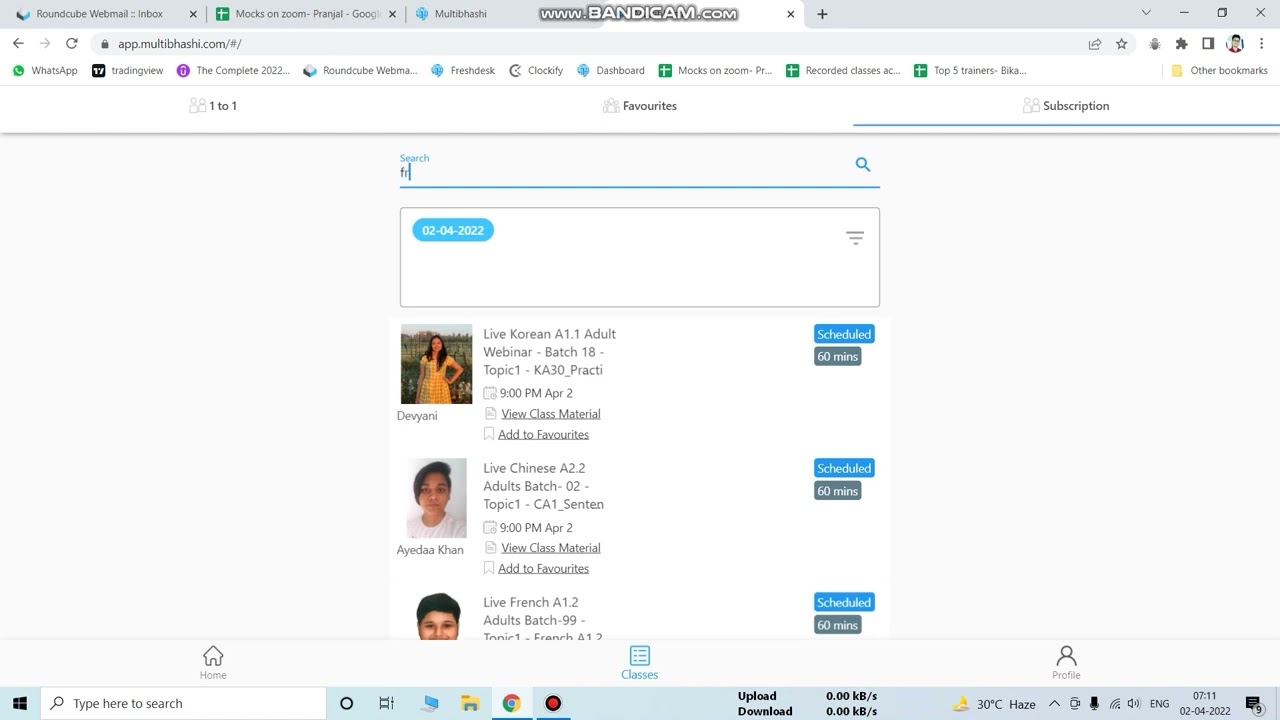Open Task View on taskbar
The height and width of the screenshot is (720, 1280).
pos(386,703)
